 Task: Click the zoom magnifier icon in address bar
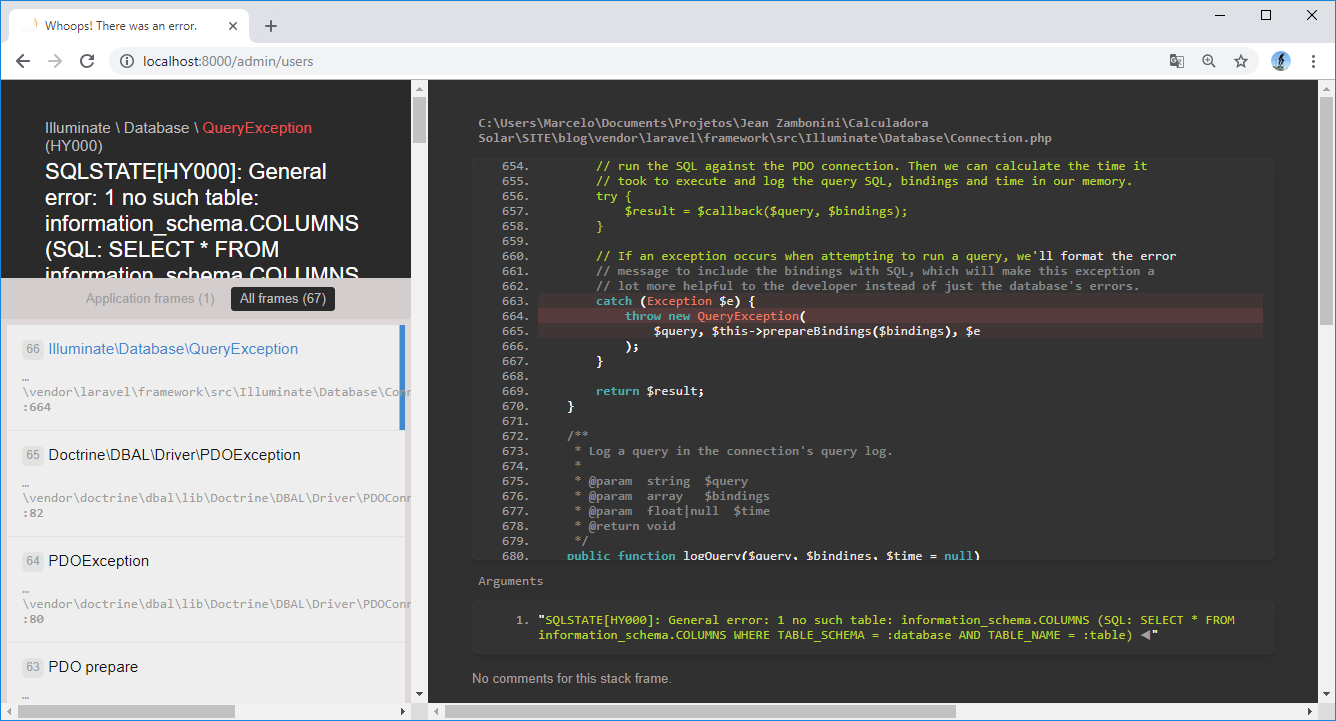tap(1209, 61)
